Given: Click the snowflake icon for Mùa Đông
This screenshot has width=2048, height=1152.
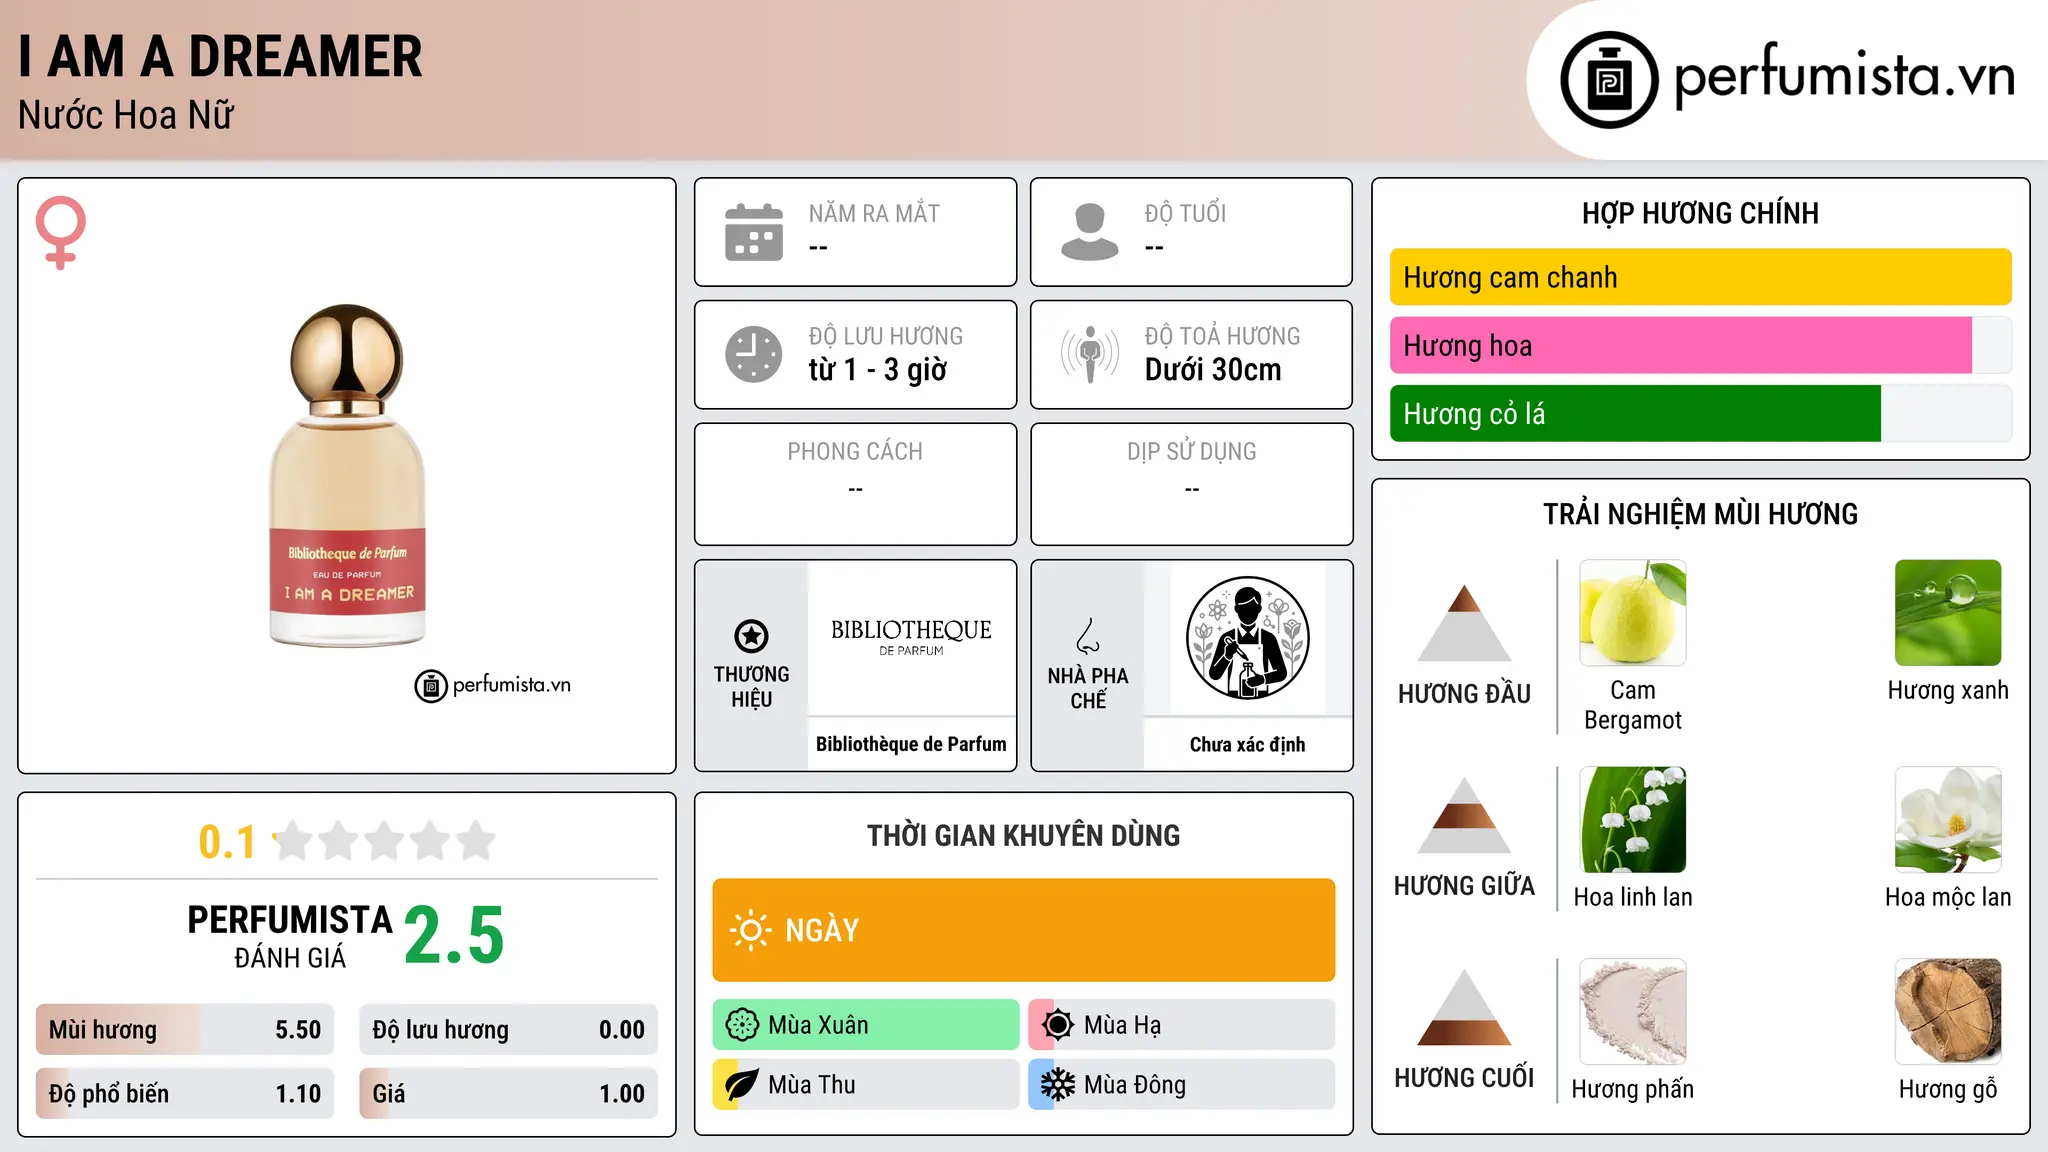Looking at the screenshot, I should (x=1057, y=1085).
